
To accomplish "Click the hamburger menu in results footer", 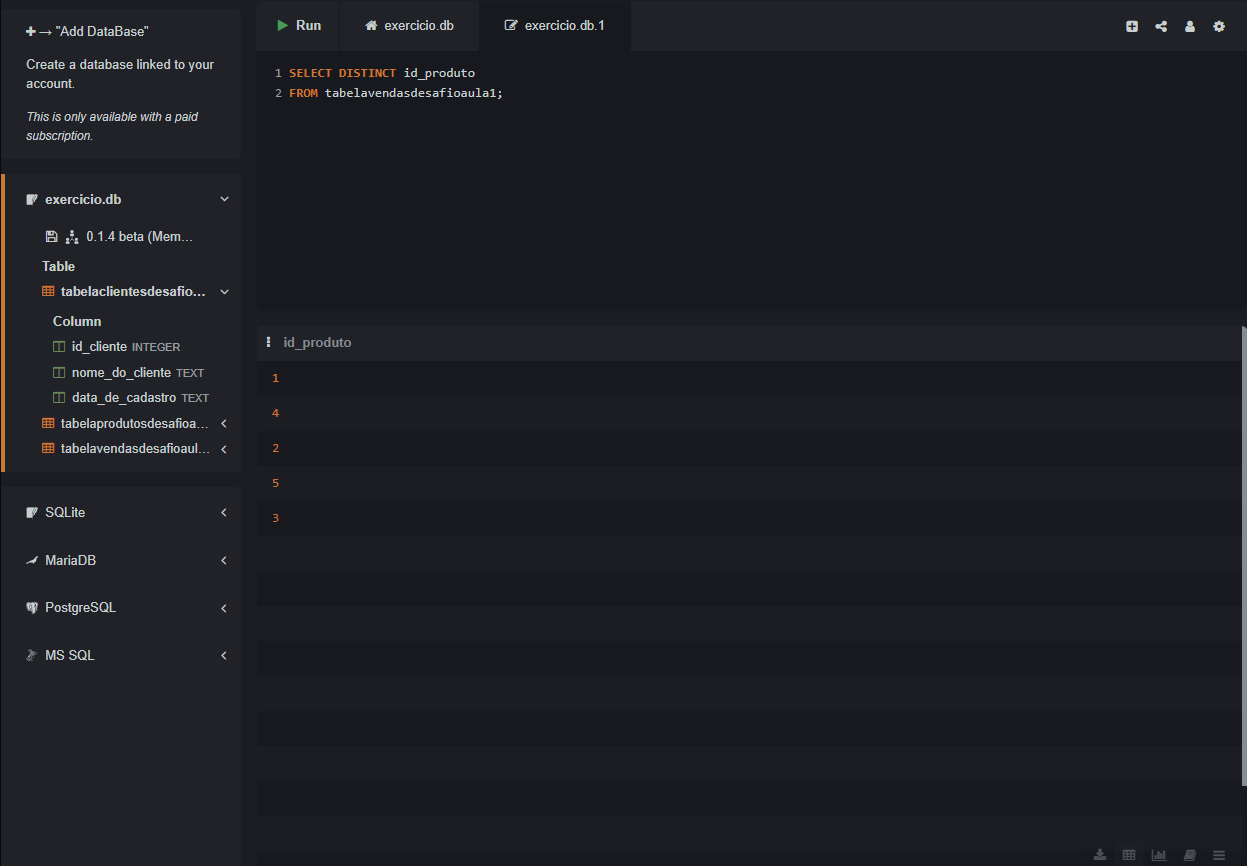I will [x=1219, y=855].
